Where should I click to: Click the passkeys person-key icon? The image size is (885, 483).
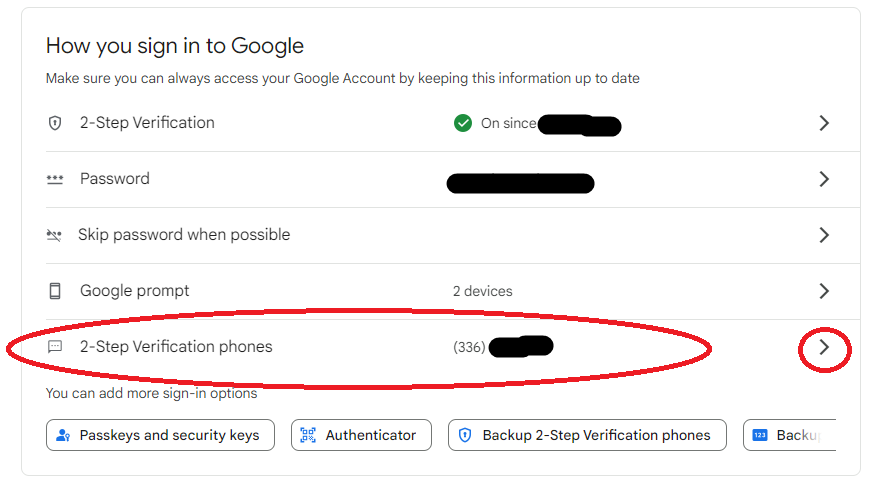click(x=64, y=435)
